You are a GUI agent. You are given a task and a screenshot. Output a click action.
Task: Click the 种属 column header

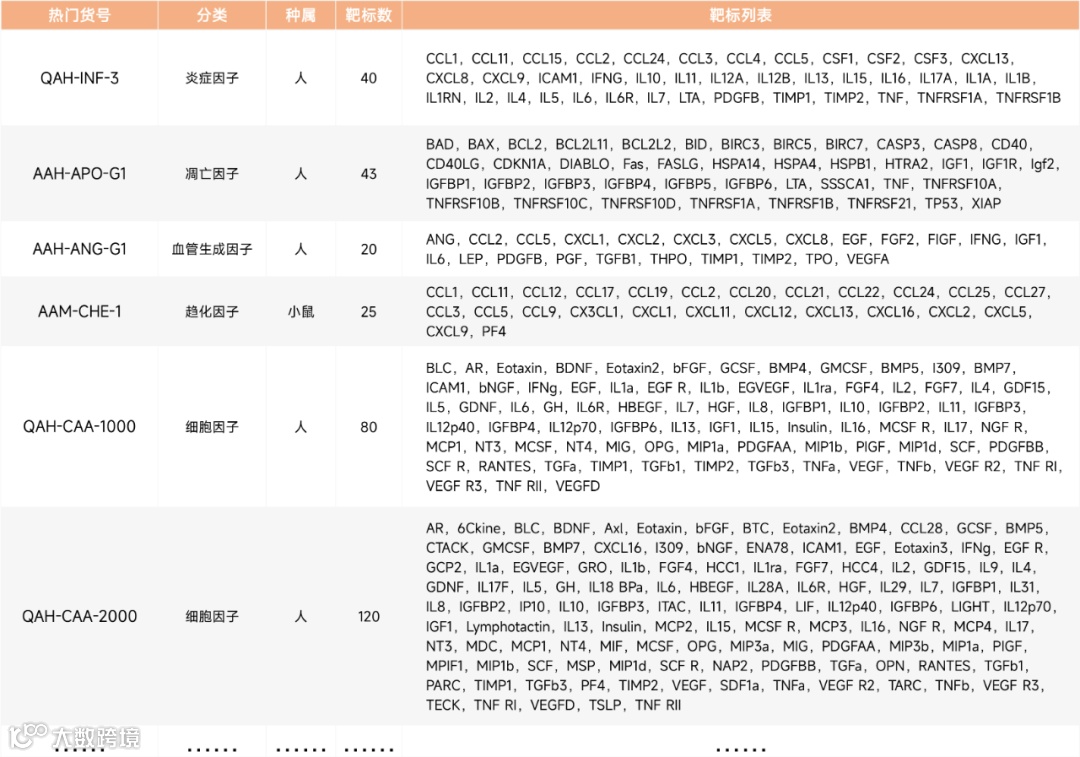pos(300,15)
